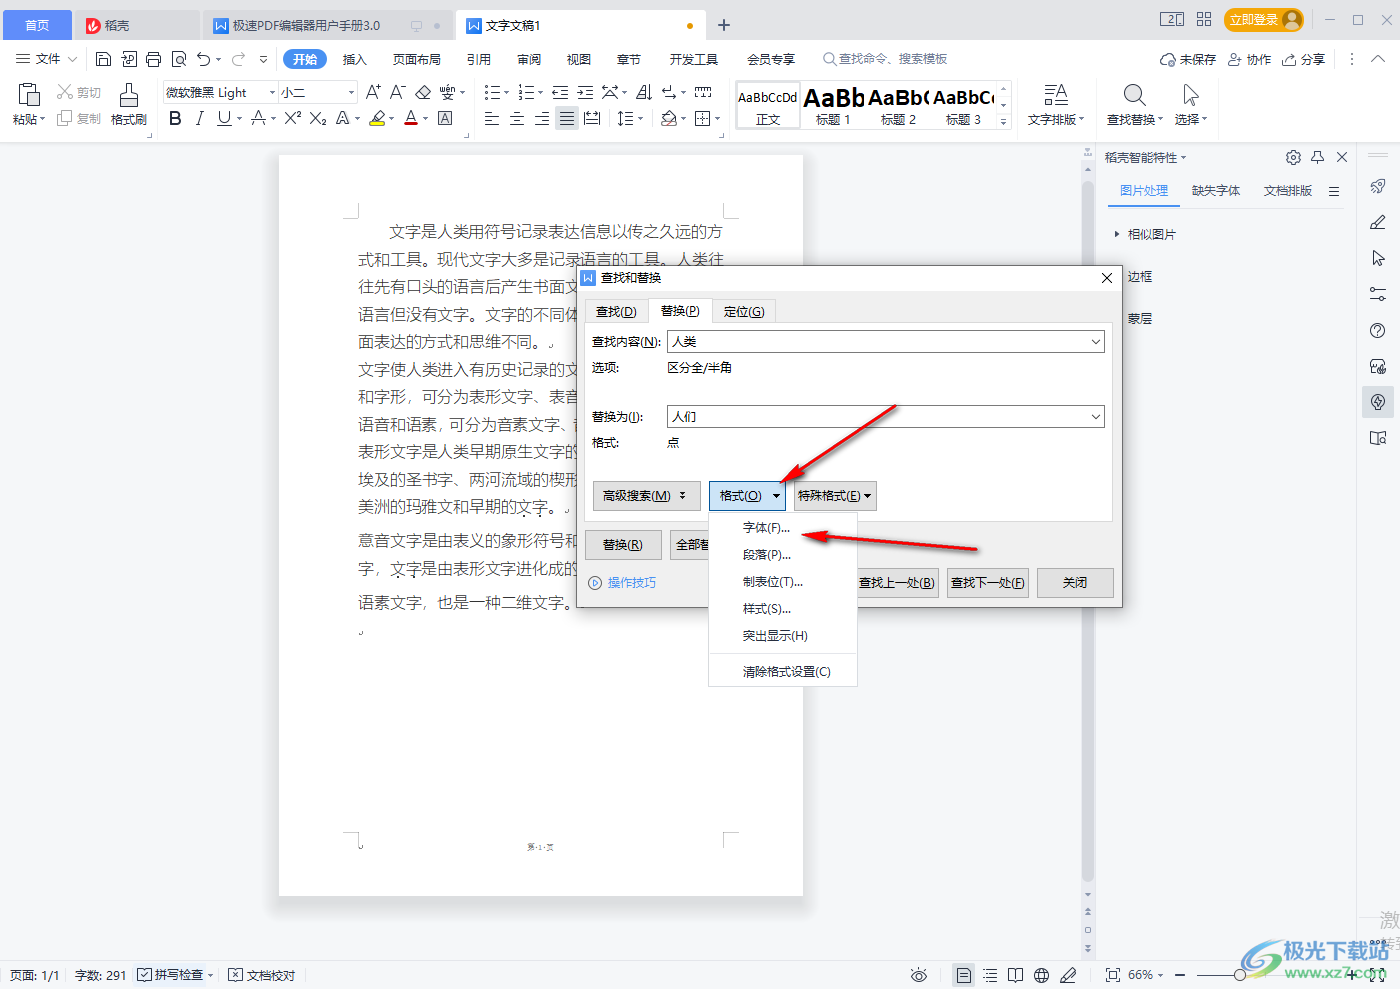Switch to 缺失字体 panel tab
Image resolution: width=1400 pixels, height=989 pixels.
(x=1216, y=191)
